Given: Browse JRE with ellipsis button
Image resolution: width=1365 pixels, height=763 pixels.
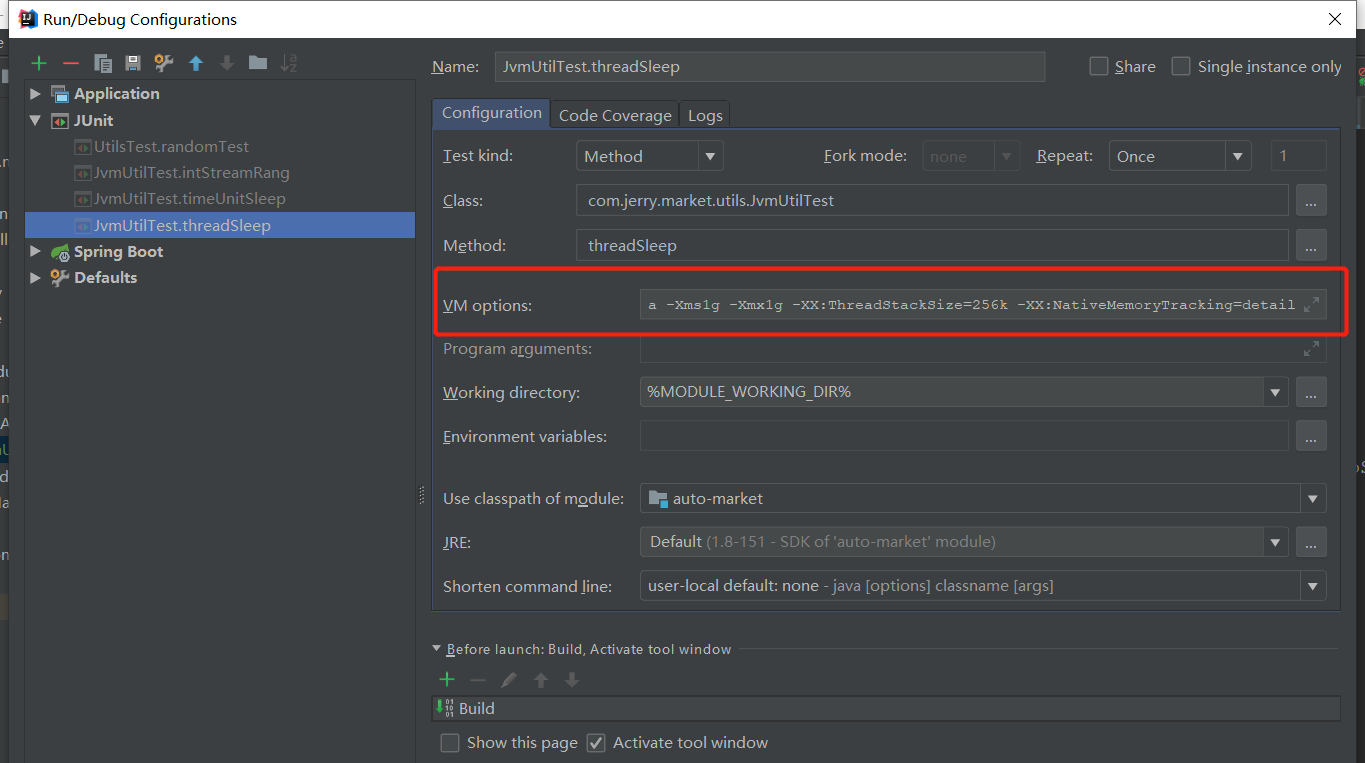Looking at the screenshot, I should click(x=1311, y=542).
